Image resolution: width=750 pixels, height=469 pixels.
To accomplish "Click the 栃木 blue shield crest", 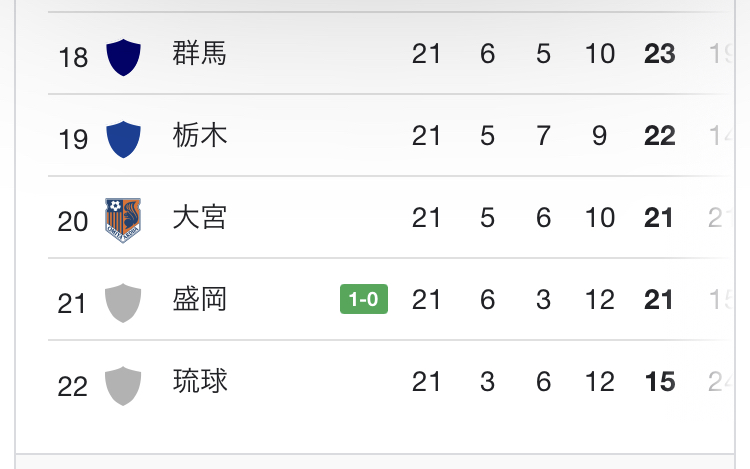I will (x=123, y=137).
